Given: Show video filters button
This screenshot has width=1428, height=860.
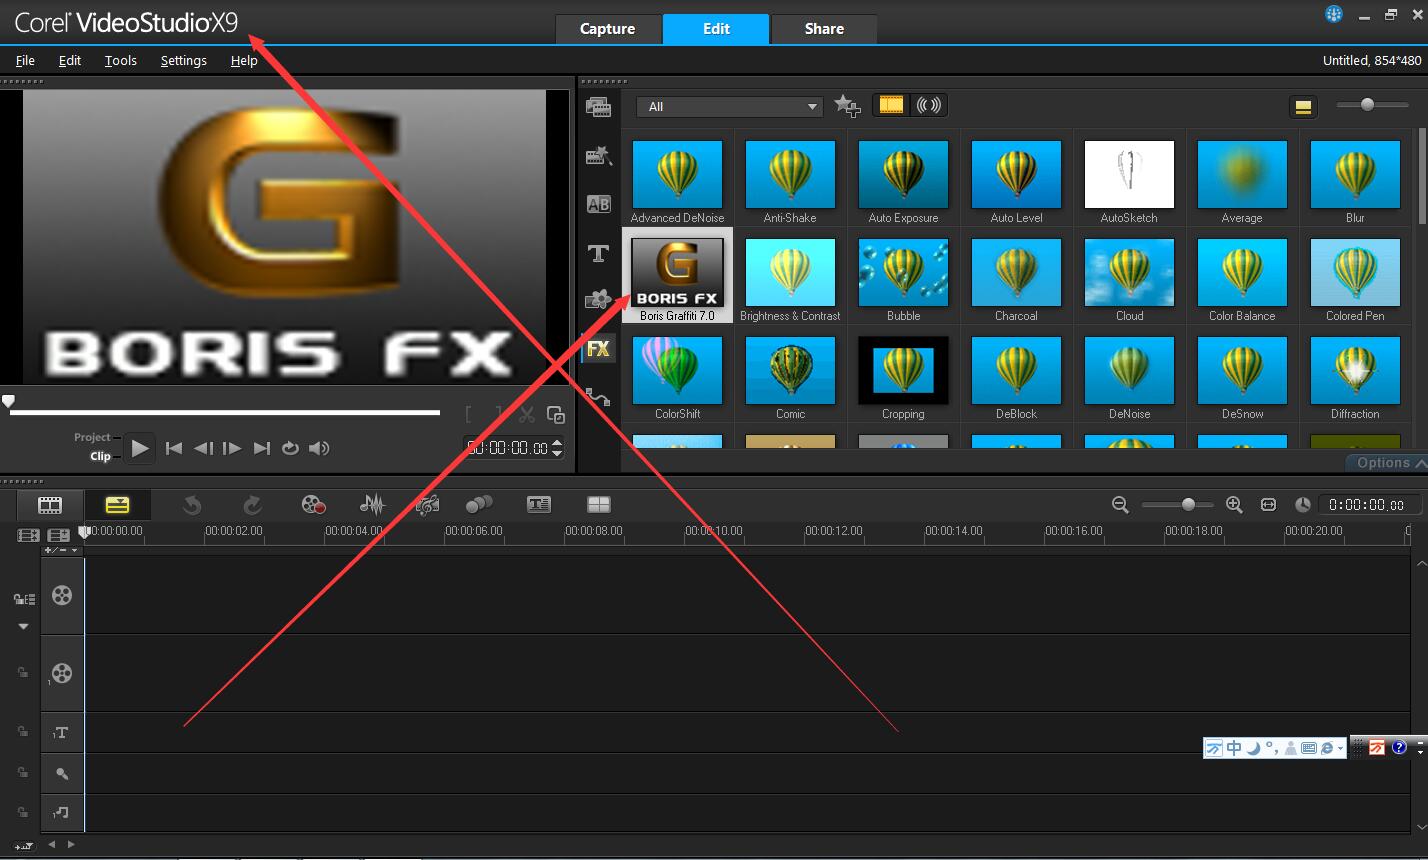Looking at the screenshot, I should (891, 105).
